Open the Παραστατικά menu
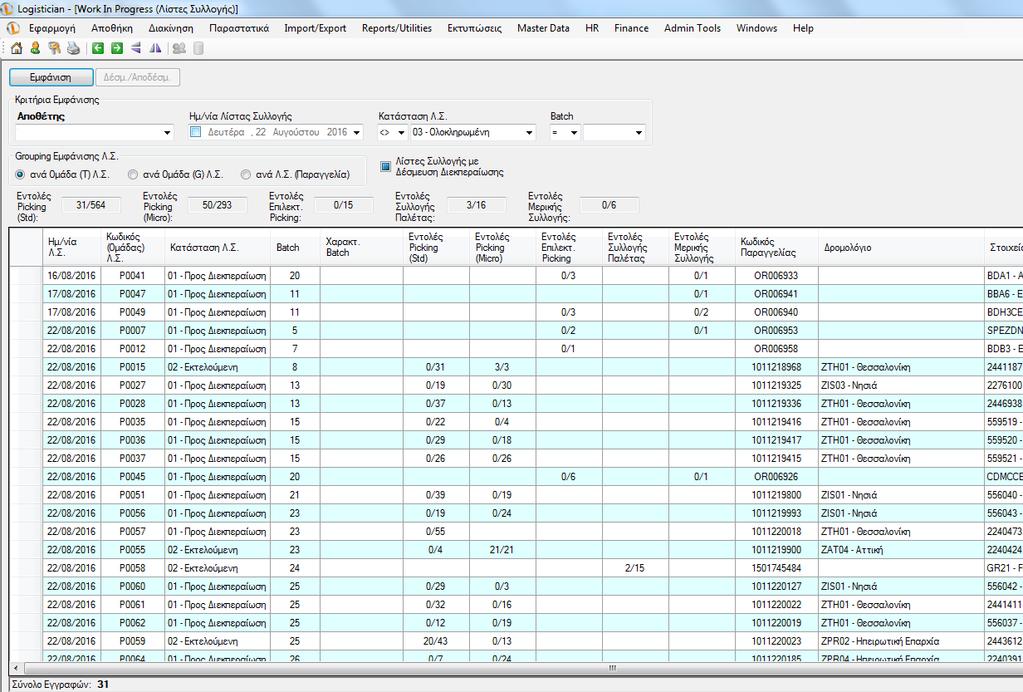This screenshot has height=692, width=1023. (x=239, y=29)
